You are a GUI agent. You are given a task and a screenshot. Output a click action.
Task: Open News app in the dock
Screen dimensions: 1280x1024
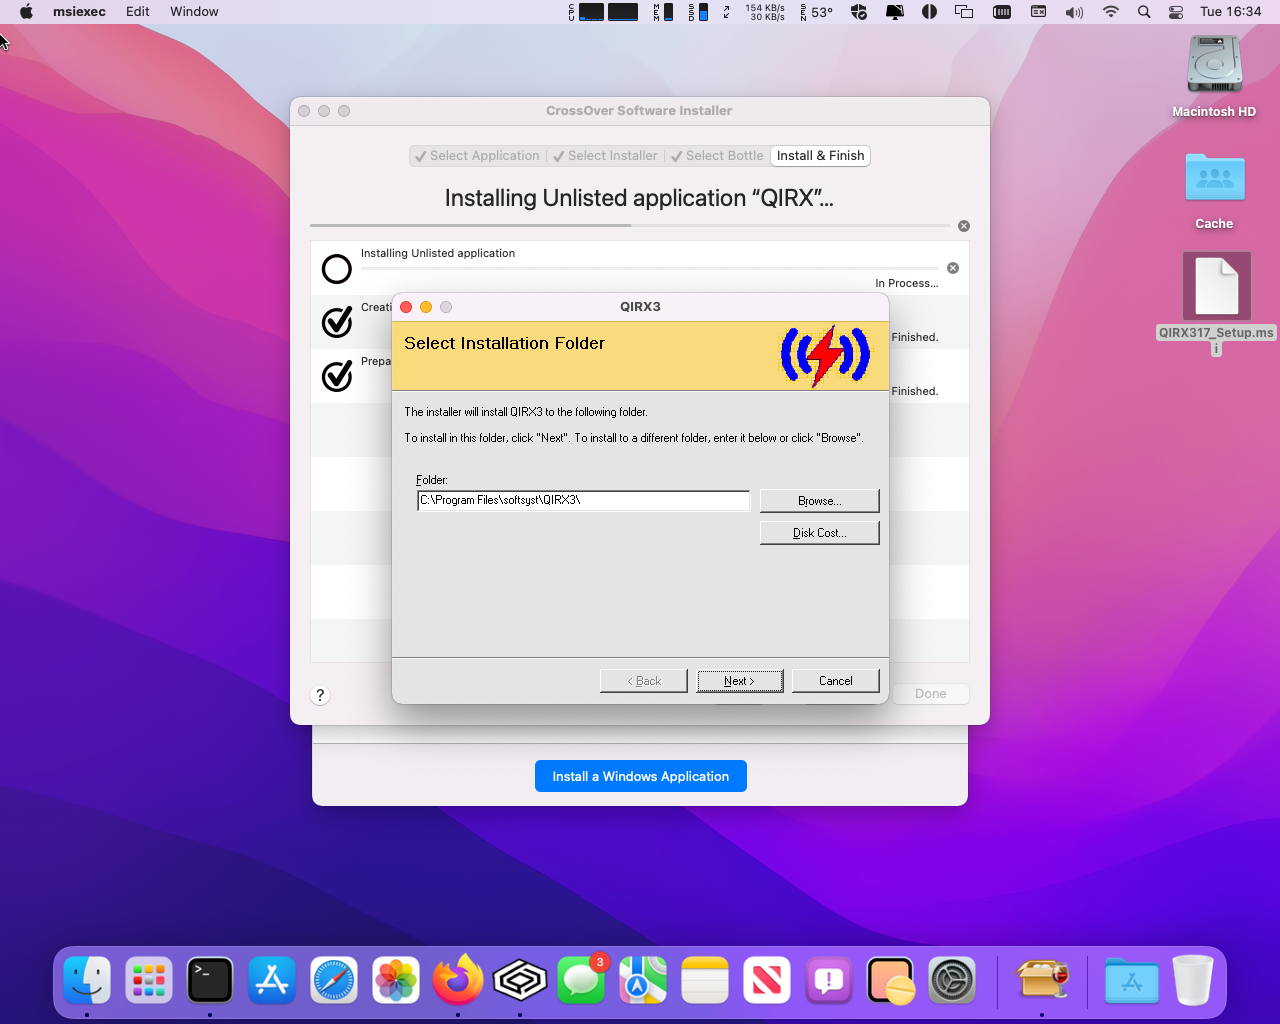tap(767, 980)
